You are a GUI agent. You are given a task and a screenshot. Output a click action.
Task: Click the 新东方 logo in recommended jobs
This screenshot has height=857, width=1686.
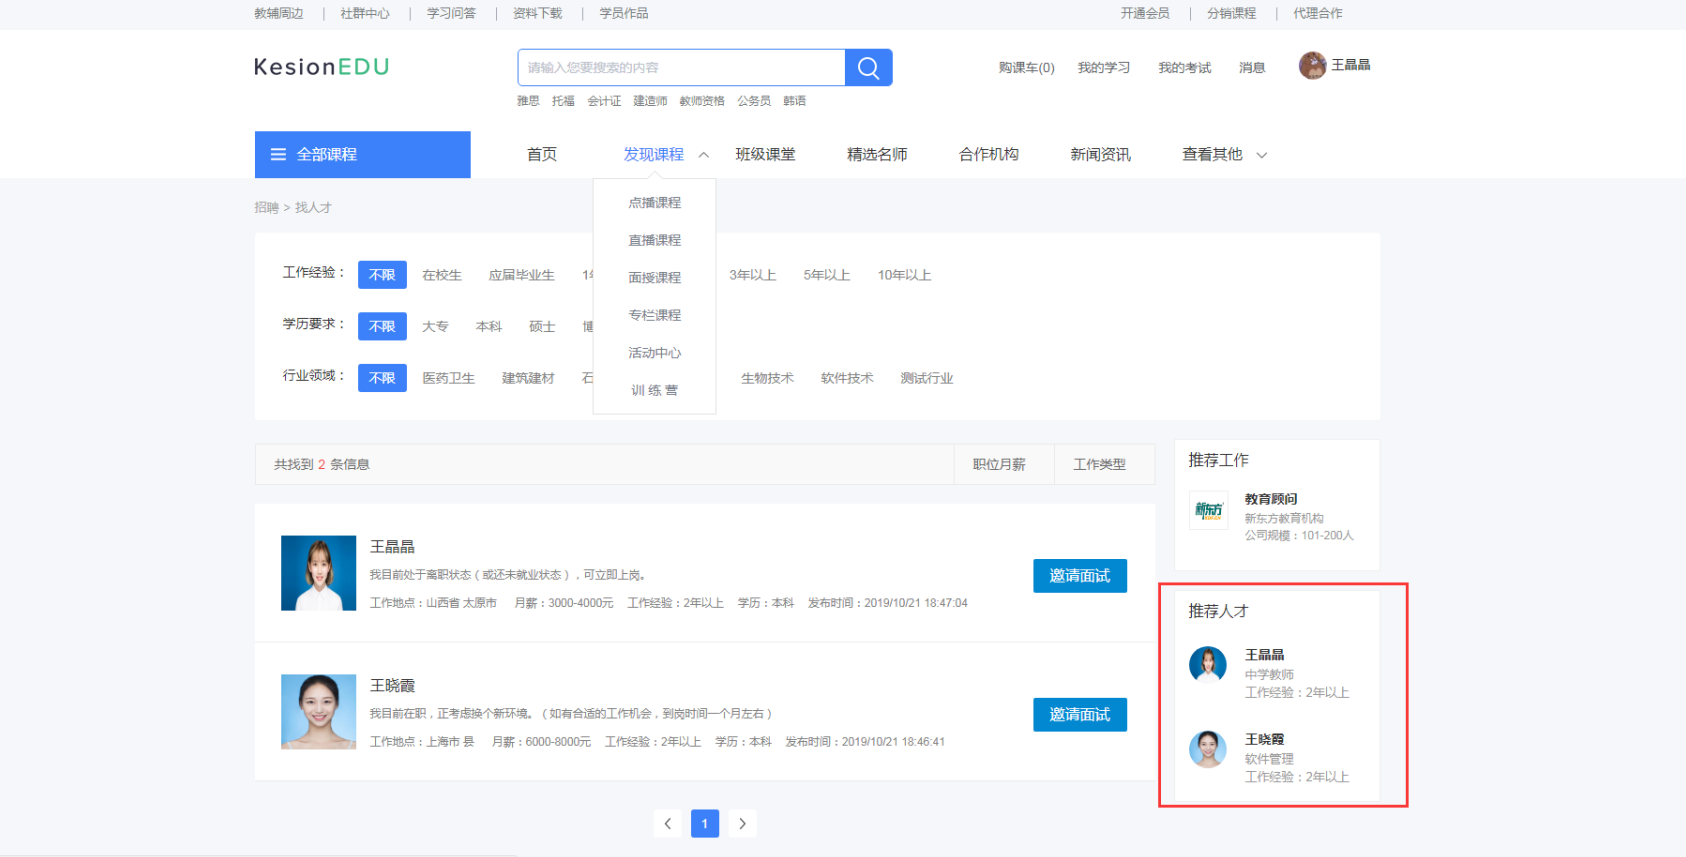(x=1208, y=510)
